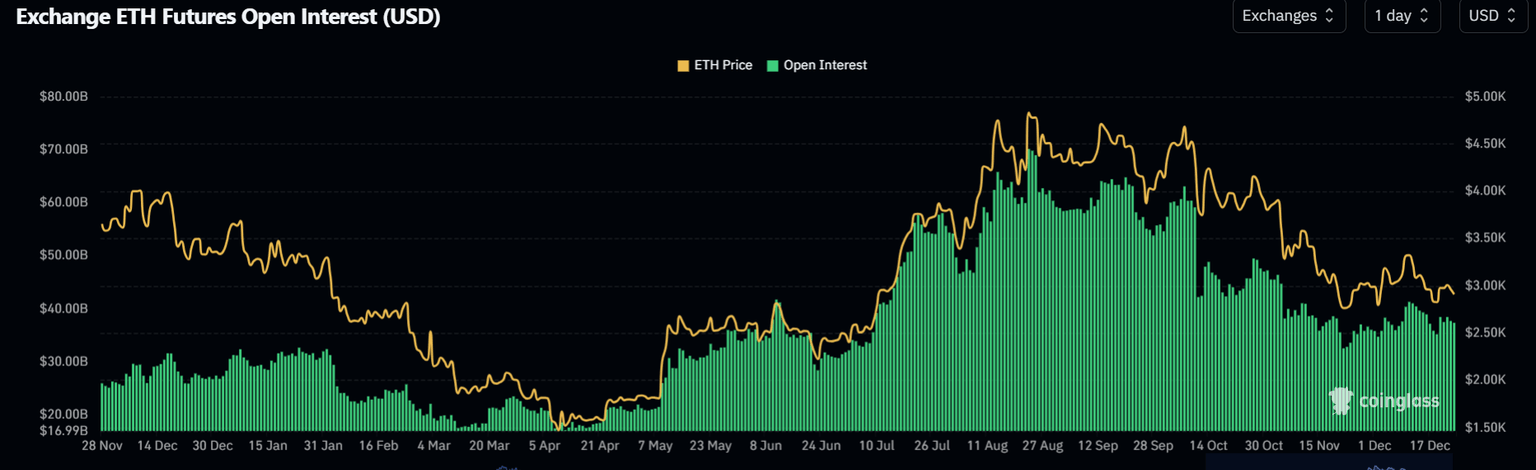Click the $5.00K right axis label
This screenshot has height=470, width=1536.
pyautogui.click(x=1485, y=97)
